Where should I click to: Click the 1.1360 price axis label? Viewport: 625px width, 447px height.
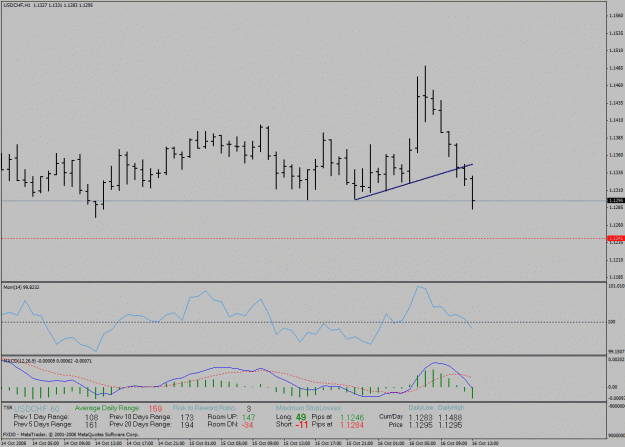point(616,155)
